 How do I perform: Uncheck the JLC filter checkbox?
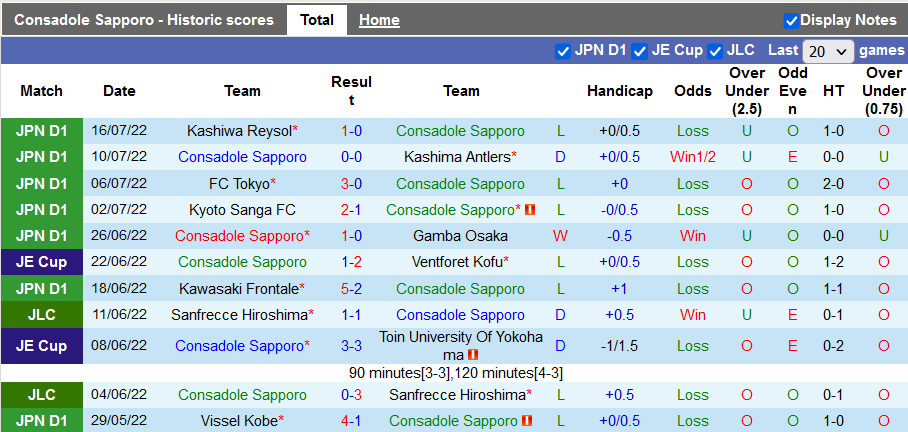pyautogui.click(x=715, y=51)
